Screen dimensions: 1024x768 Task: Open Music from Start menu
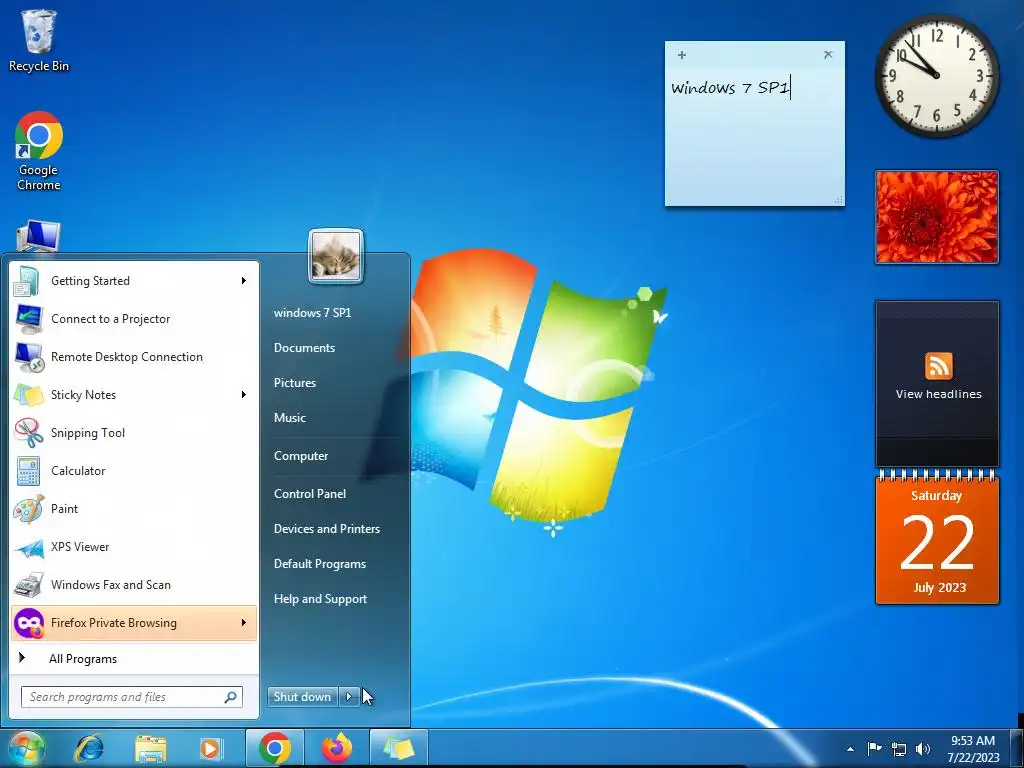[290, 418]
